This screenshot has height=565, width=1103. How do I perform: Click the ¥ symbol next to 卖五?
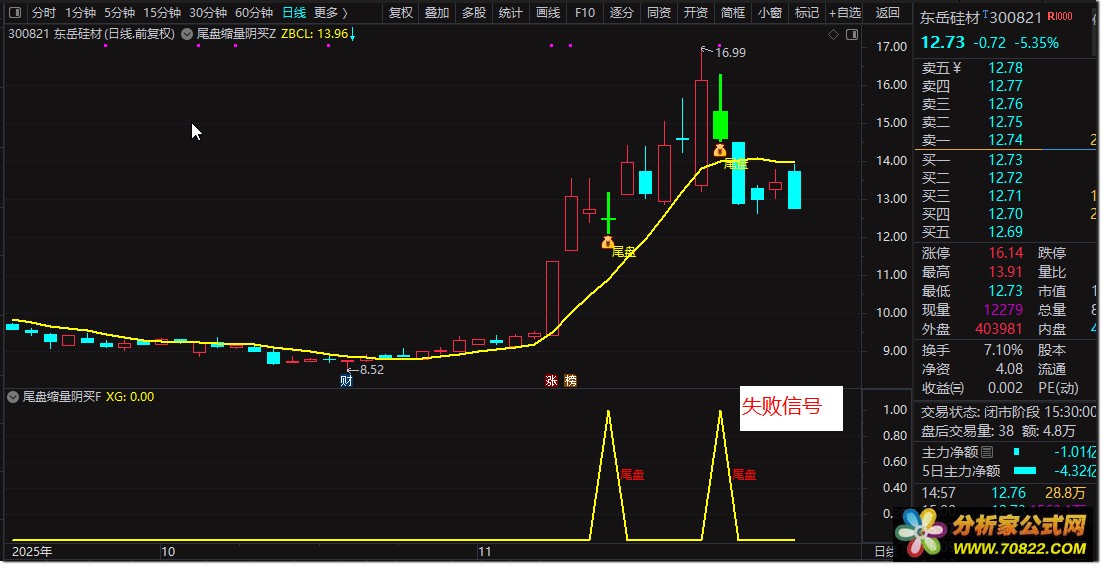click(x=957, y=68)
